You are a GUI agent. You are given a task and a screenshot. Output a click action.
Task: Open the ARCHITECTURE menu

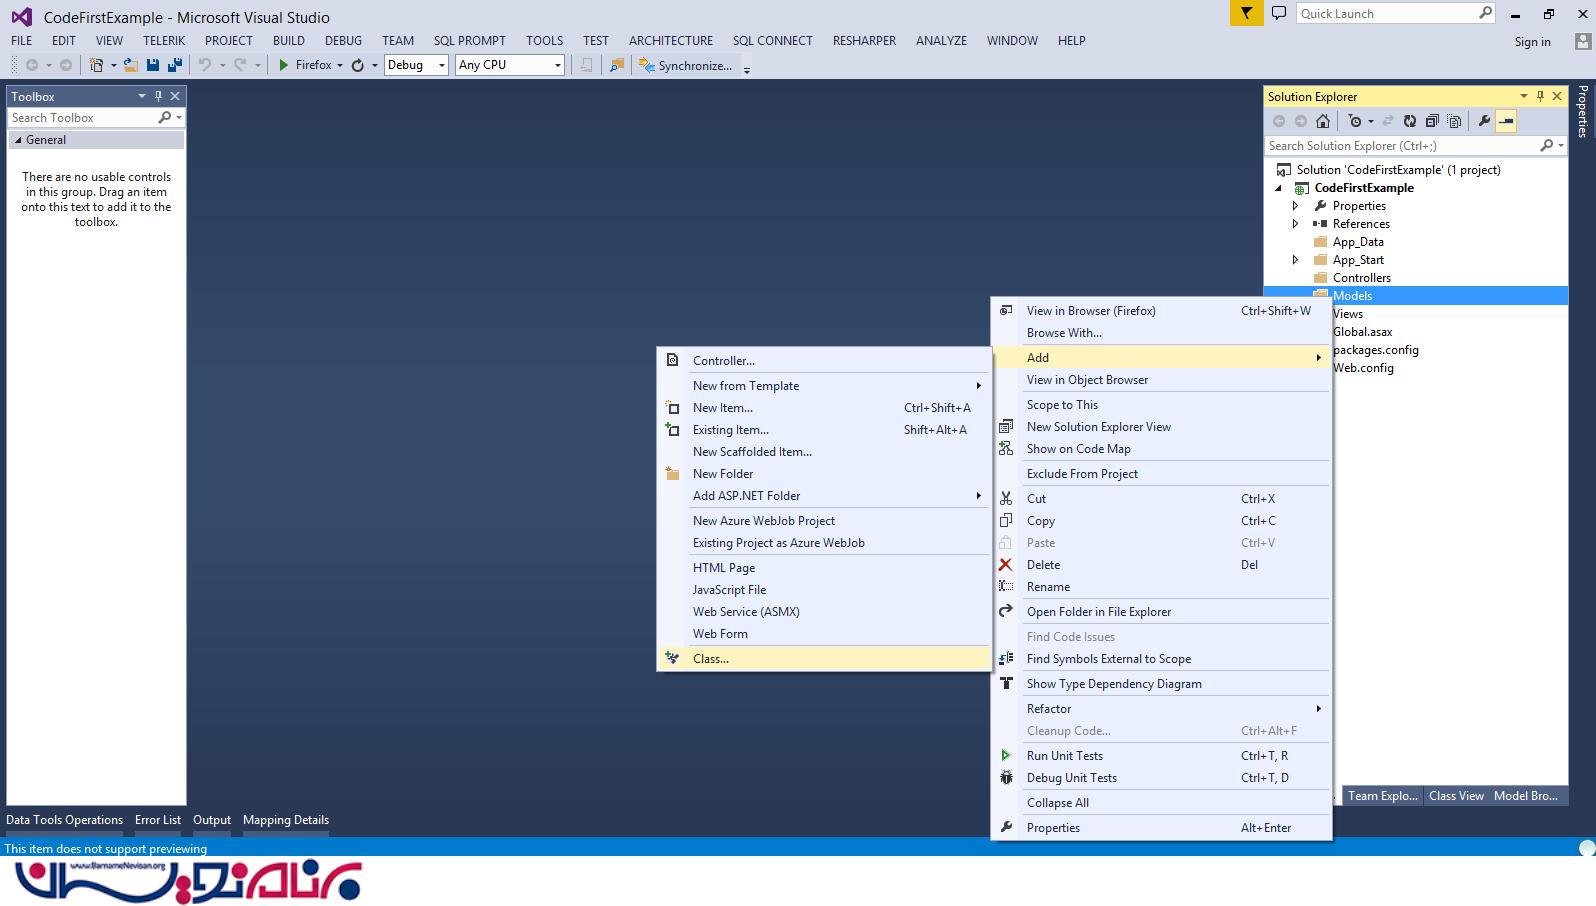tap(670, 41)
